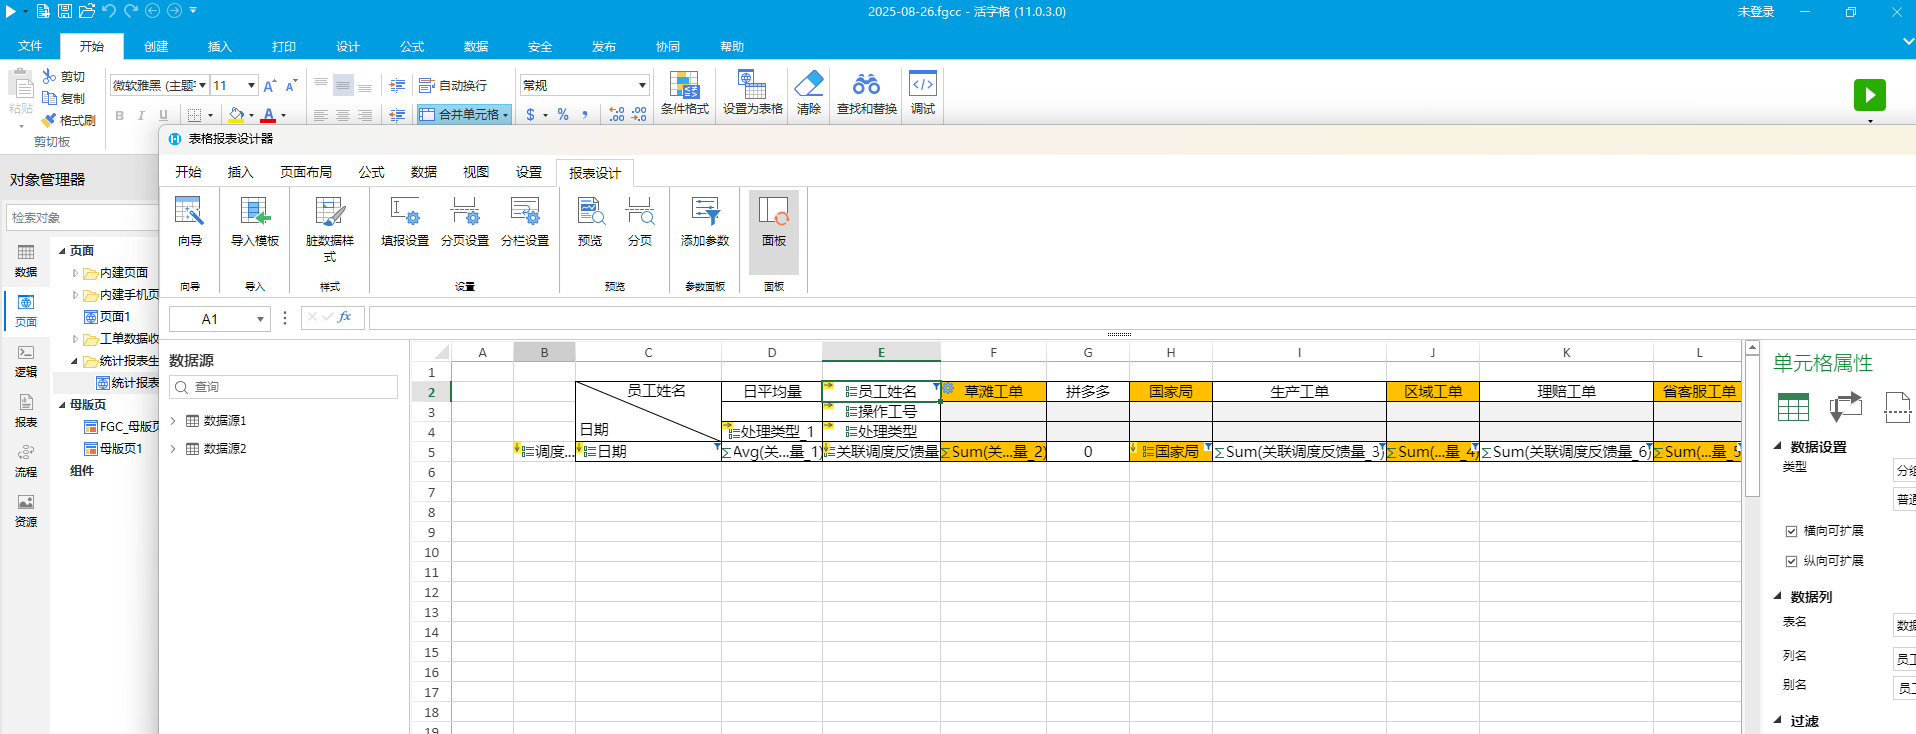Click the percent style button
Image resolution: width=1916 pixels, height=734 pixels.
pyautogui.click(x=563, y=115)
